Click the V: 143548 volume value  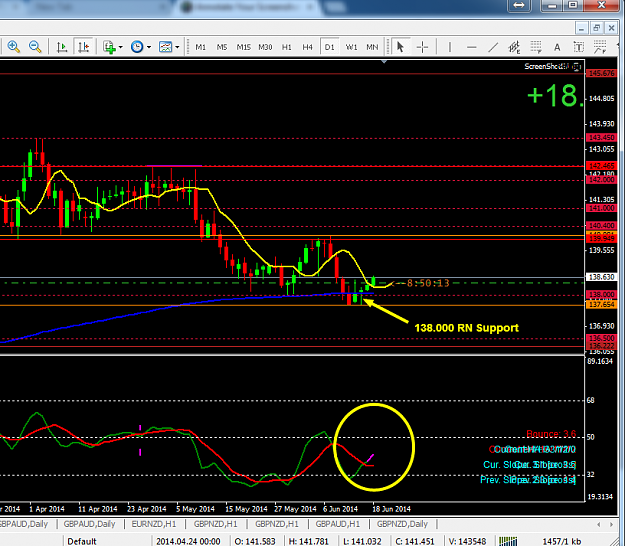coord(467,541)
